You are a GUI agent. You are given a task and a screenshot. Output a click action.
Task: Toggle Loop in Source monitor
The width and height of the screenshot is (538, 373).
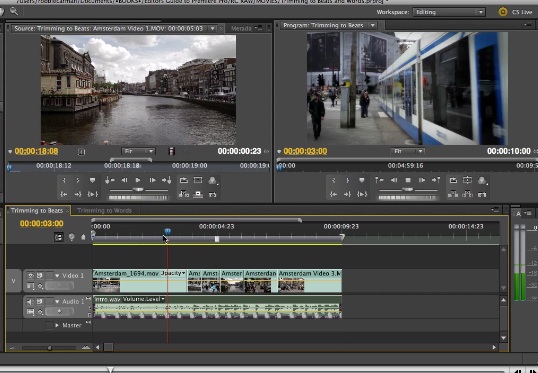click(184, 180)
